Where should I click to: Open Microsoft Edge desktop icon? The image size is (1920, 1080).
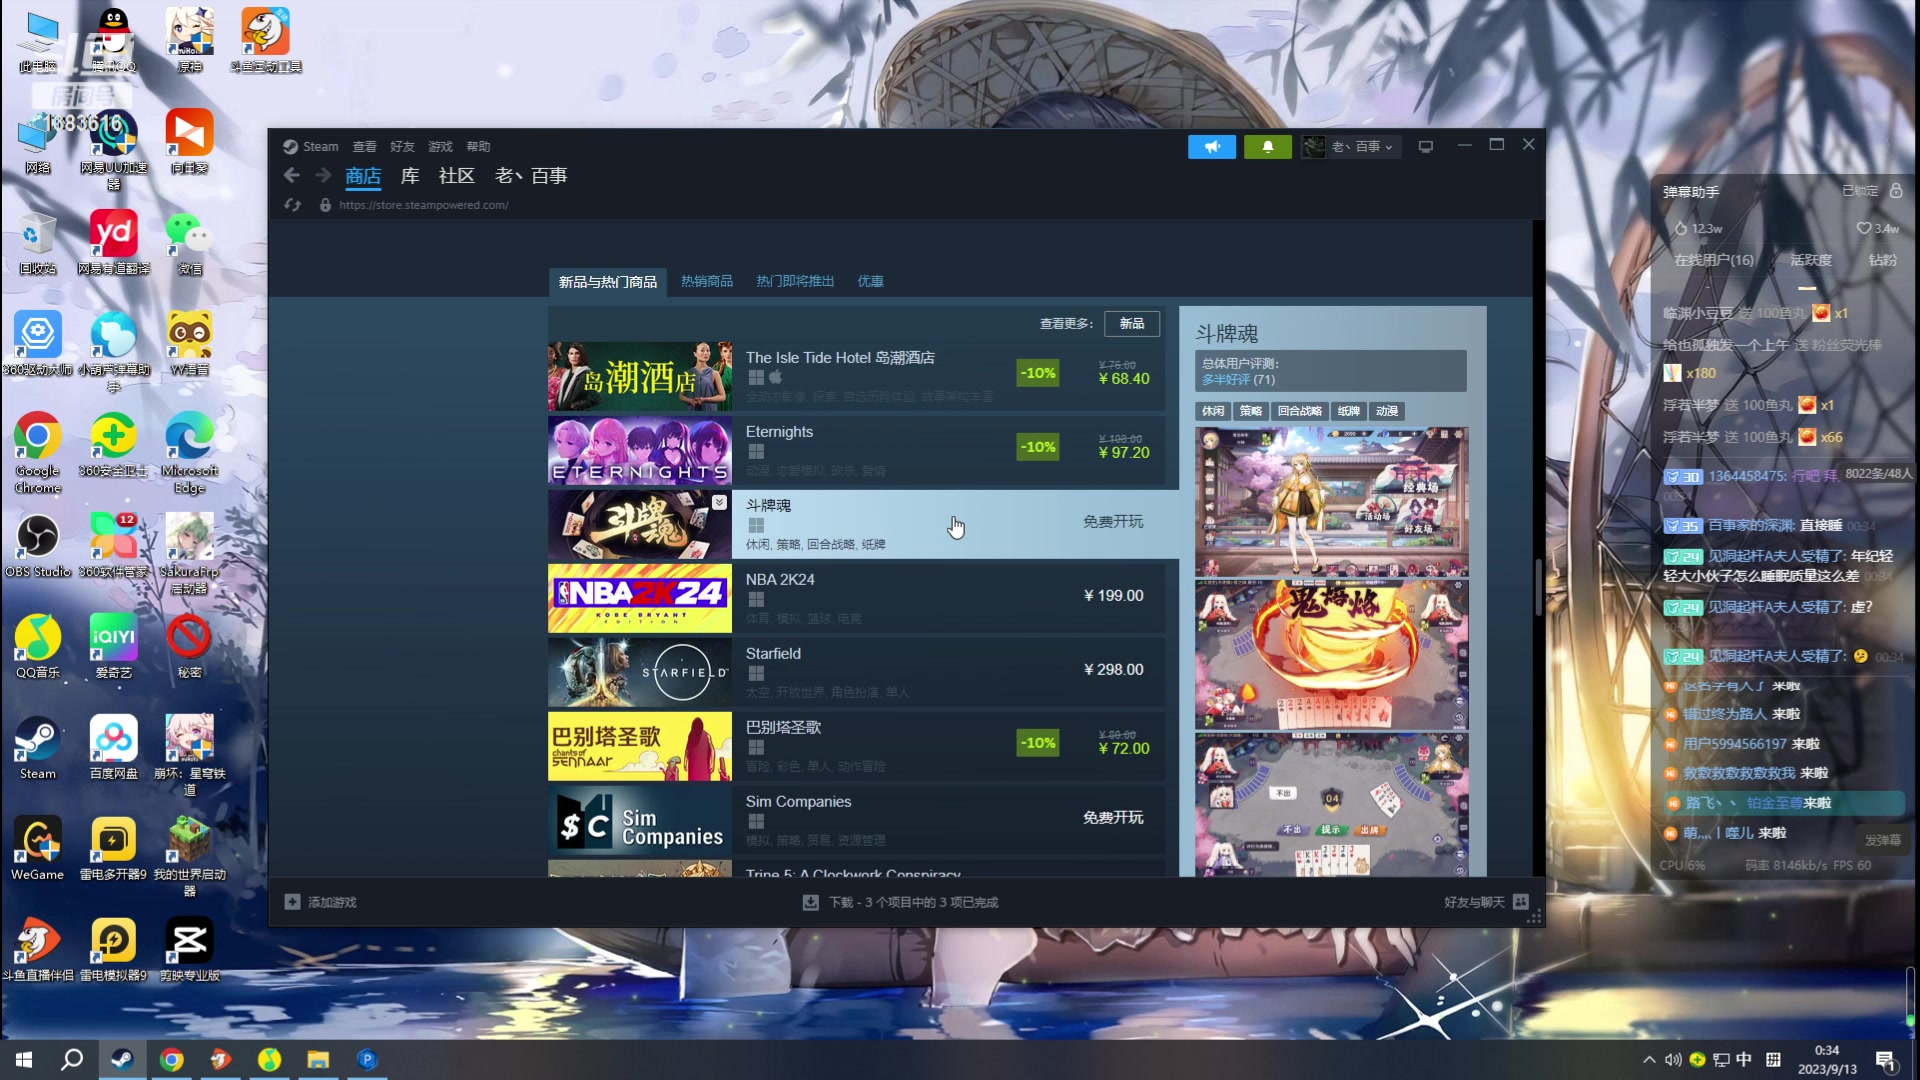[189, 453]
